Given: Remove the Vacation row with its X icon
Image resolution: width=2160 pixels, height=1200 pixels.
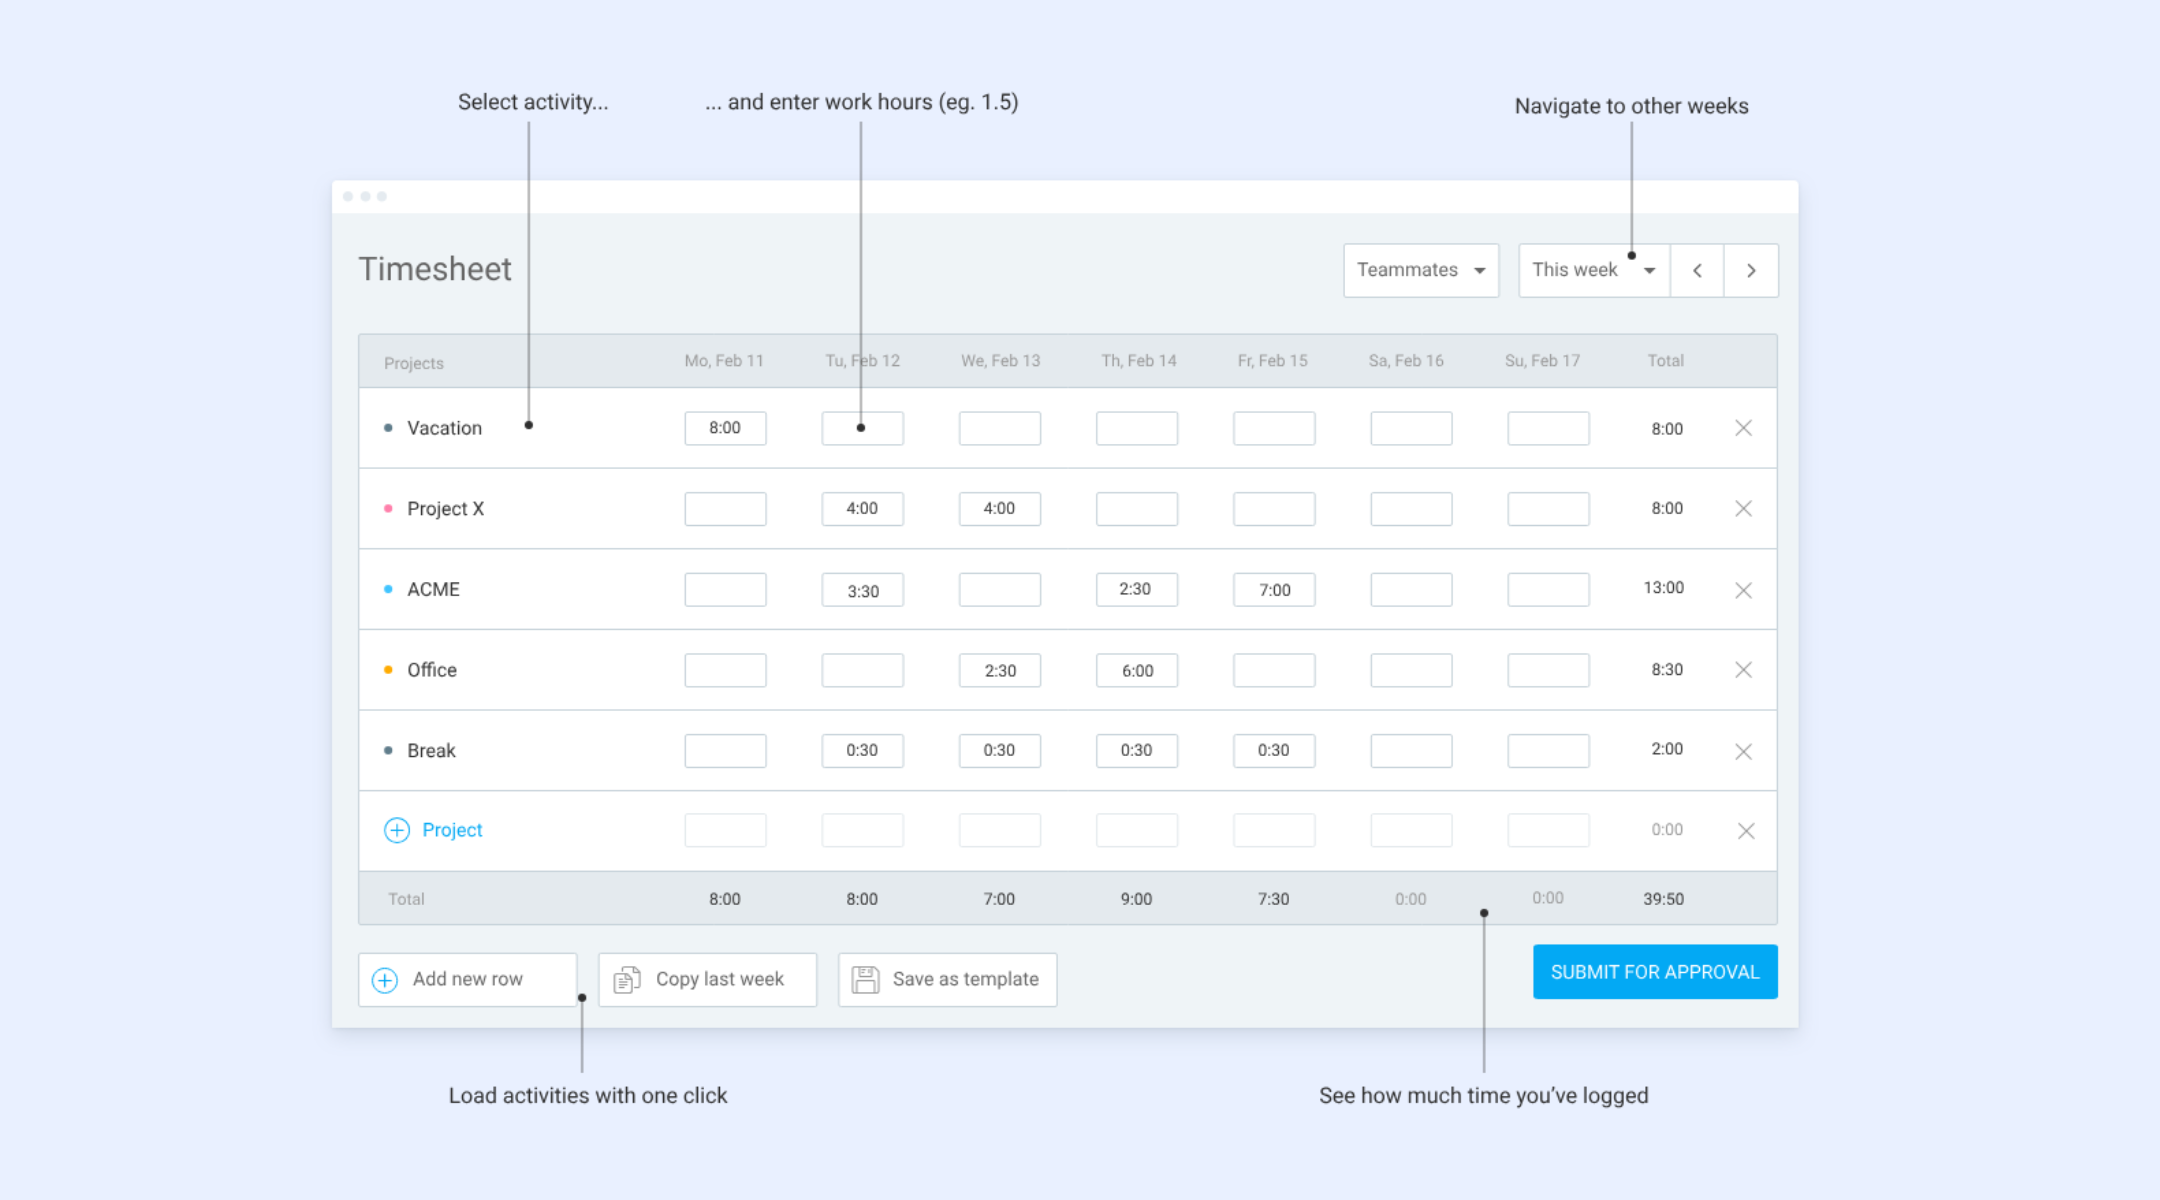Looking at the screenshot, I should [1743, 428].
